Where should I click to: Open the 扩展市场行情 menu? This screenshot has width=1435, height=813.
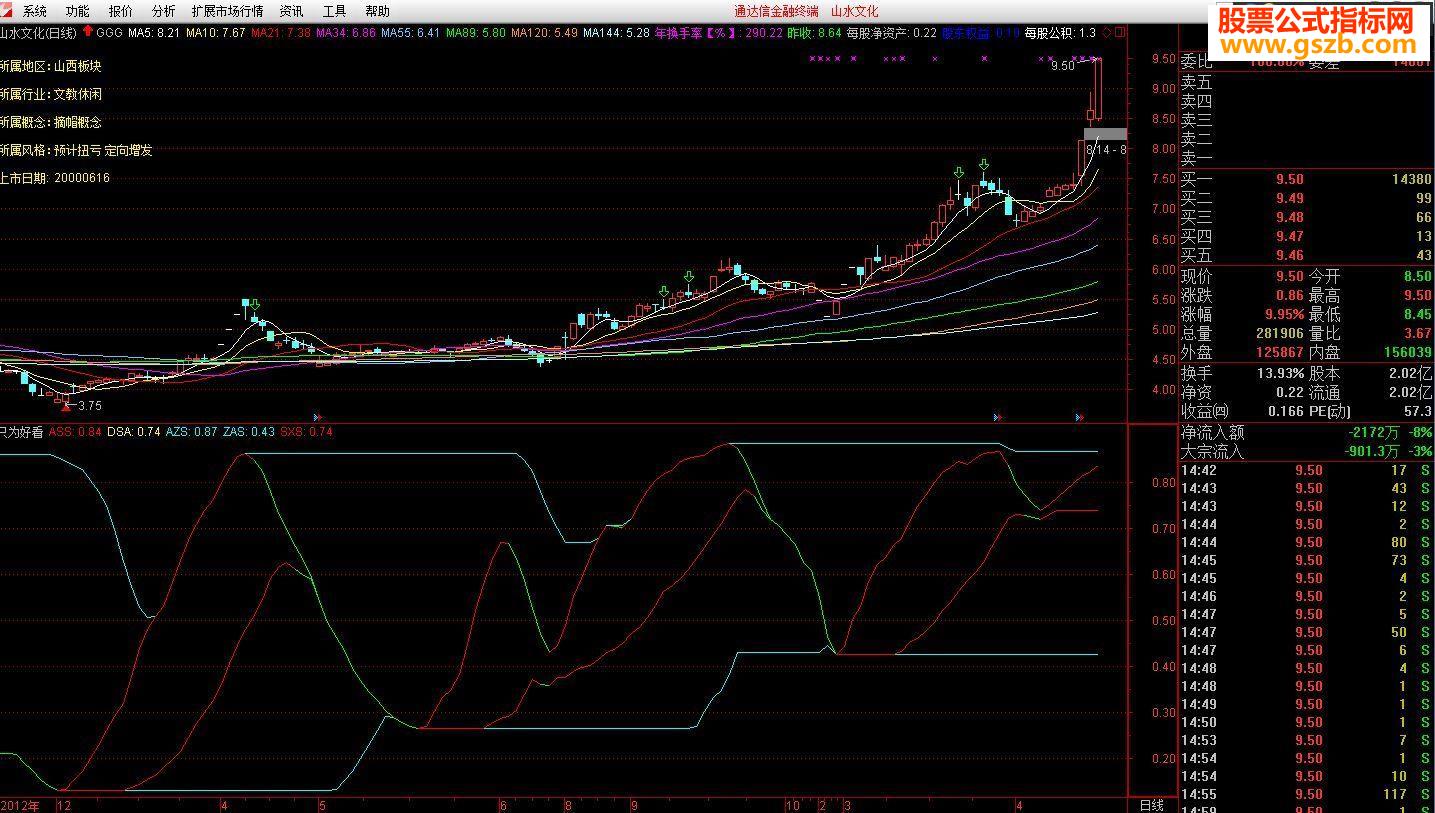click(x=227, y=11)
